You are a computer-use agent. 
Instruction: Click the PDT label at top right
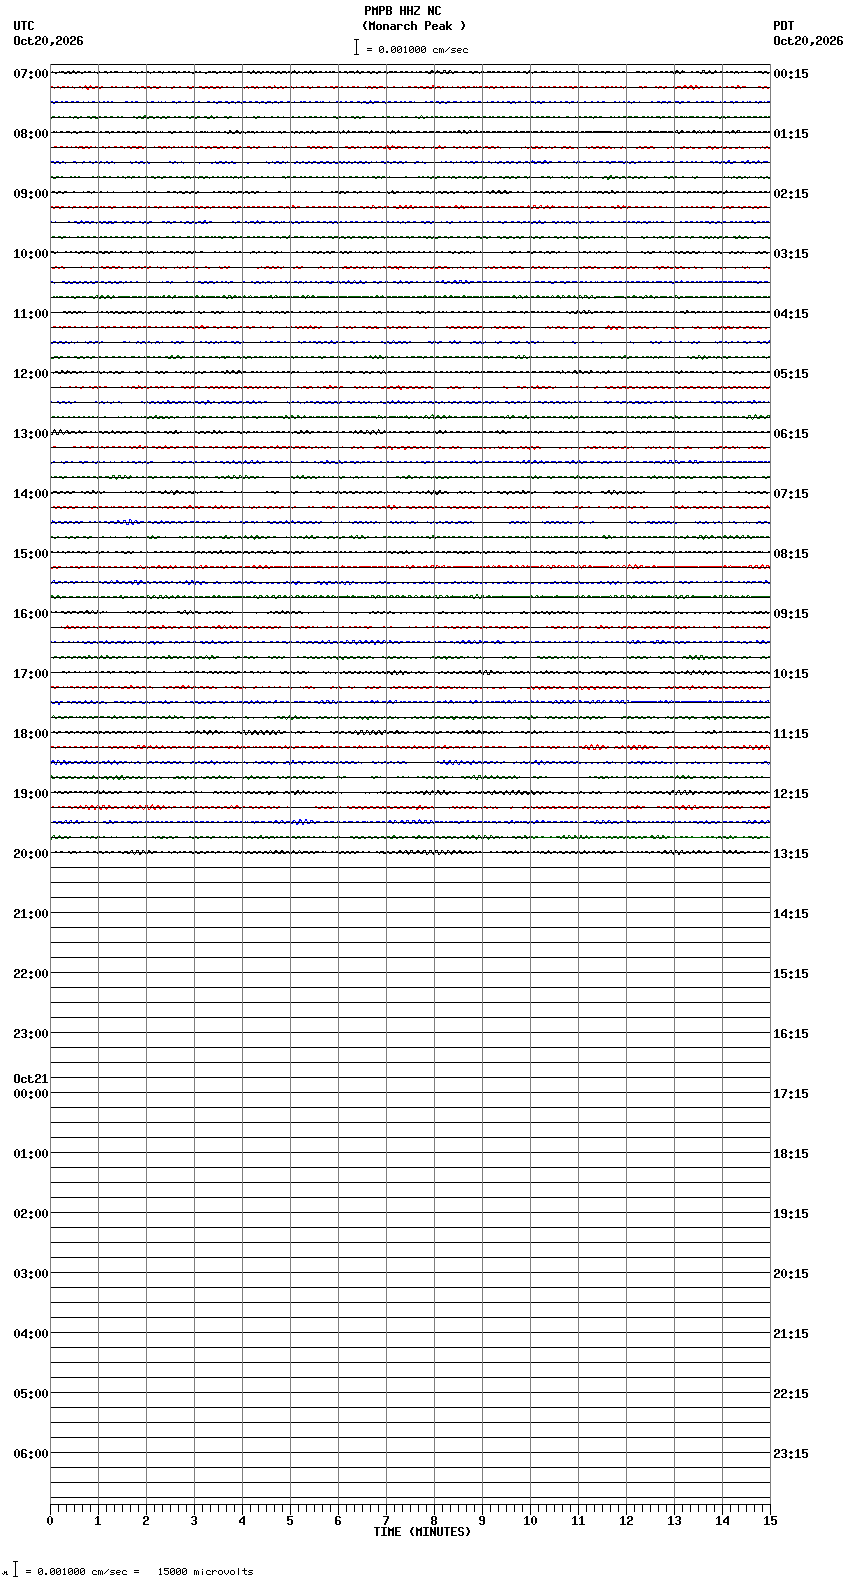783,26
